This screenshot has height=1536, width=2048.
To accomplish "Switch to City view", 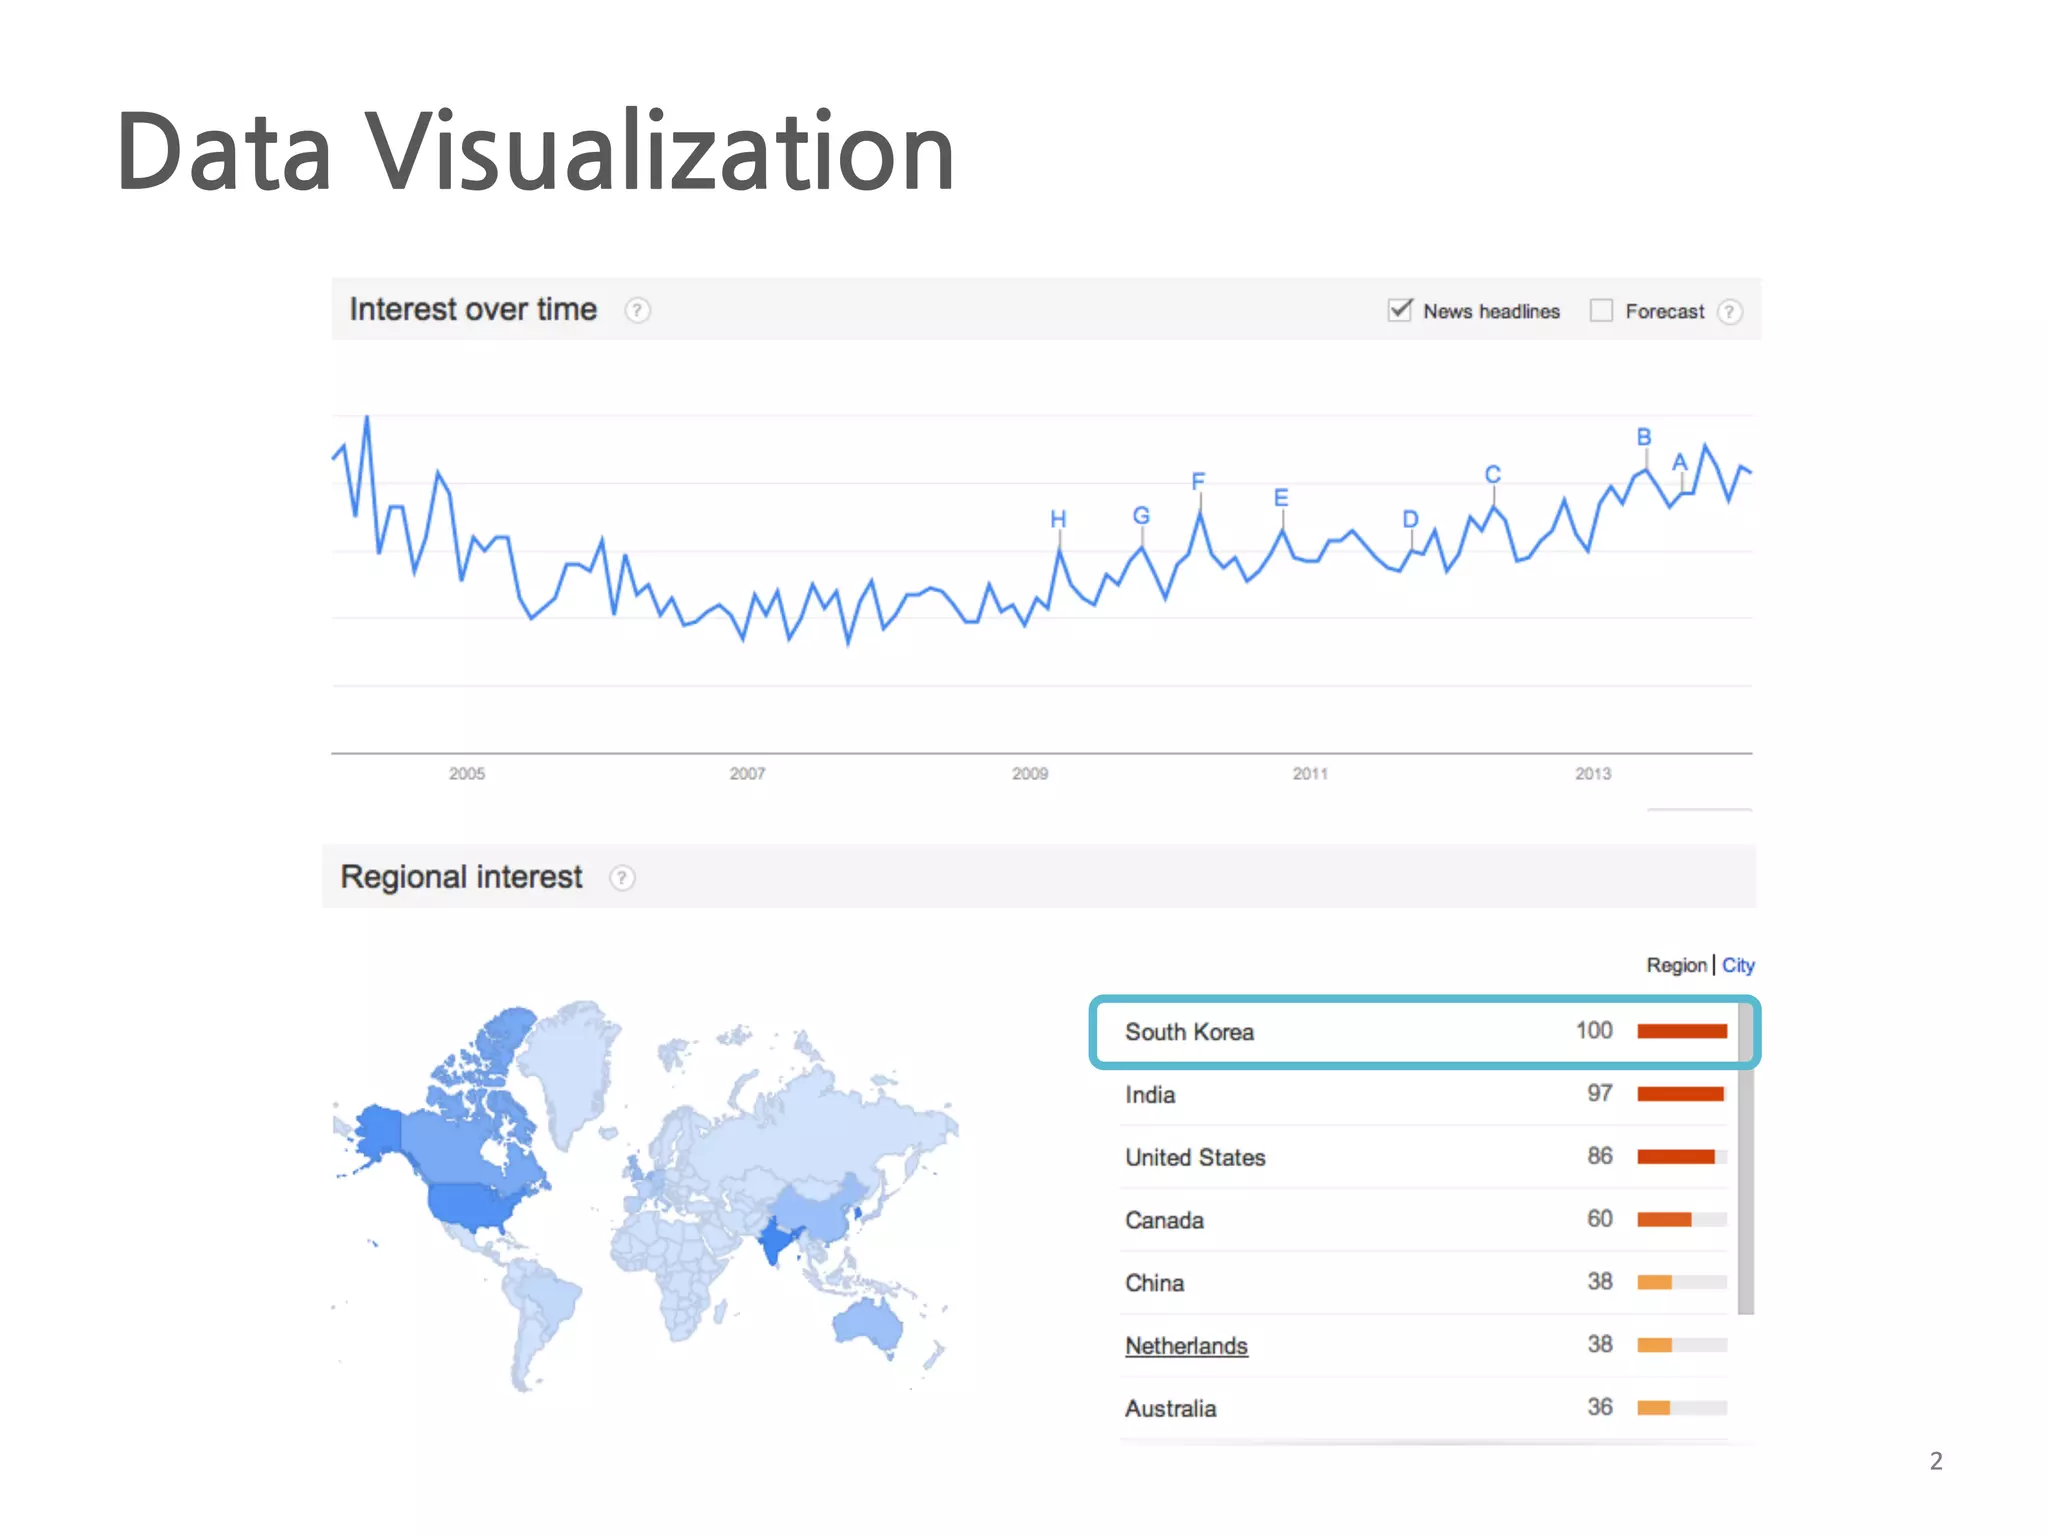I will point(1737,965).
